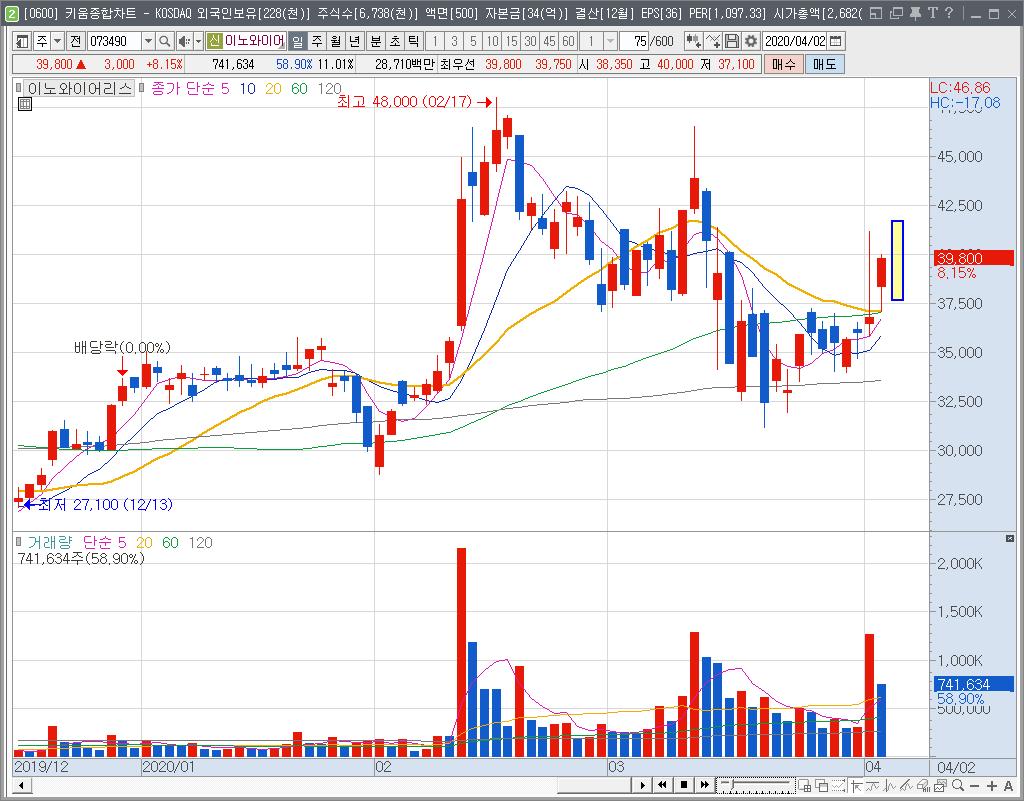Click the chart image capture icon
Image resolution: width=1024 pixels, height=801 pixels.
[940, 785]
